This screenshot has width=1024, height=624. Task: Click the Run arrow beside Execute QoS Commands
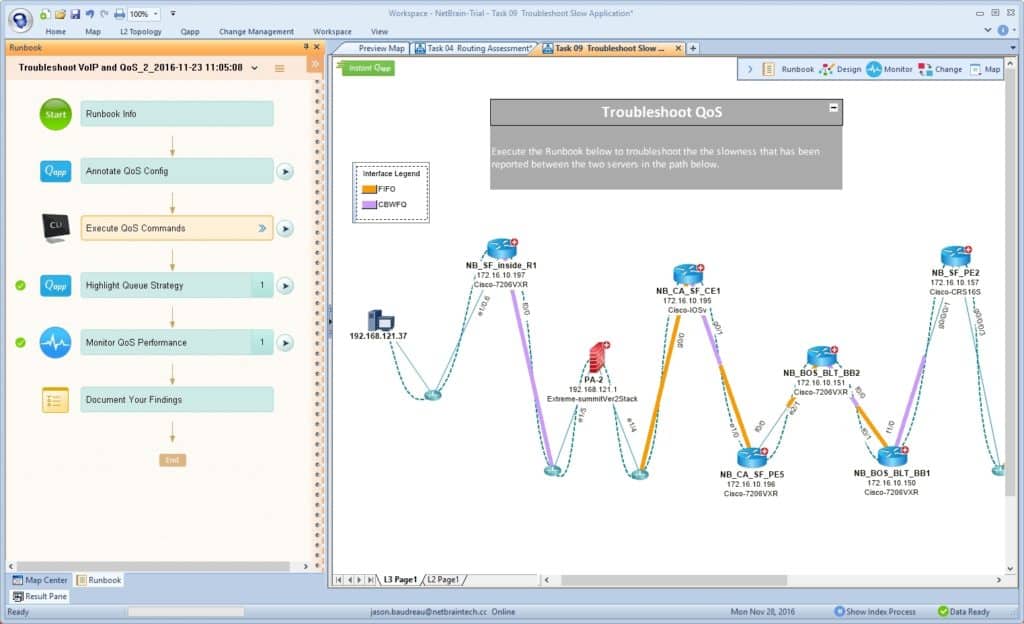pyautogui.click(x=286, y=228)
